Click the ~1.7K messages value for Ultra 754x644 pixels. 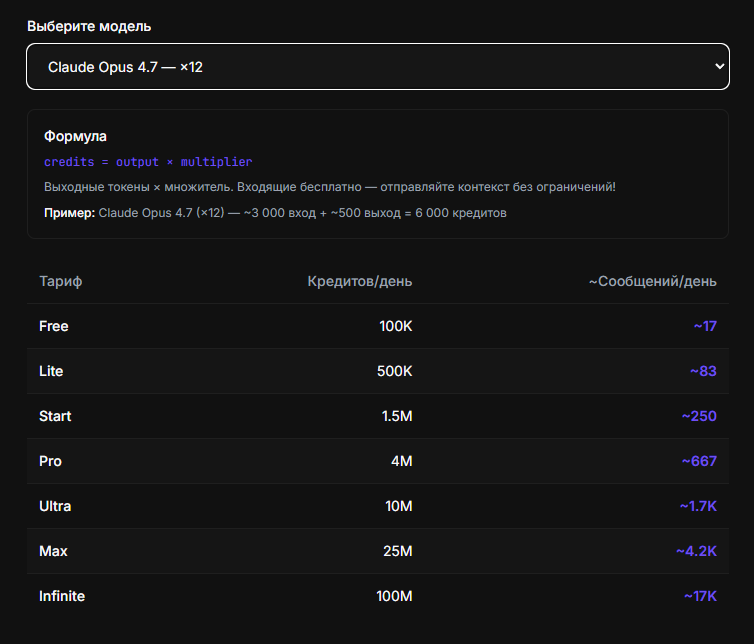(697, 506)
